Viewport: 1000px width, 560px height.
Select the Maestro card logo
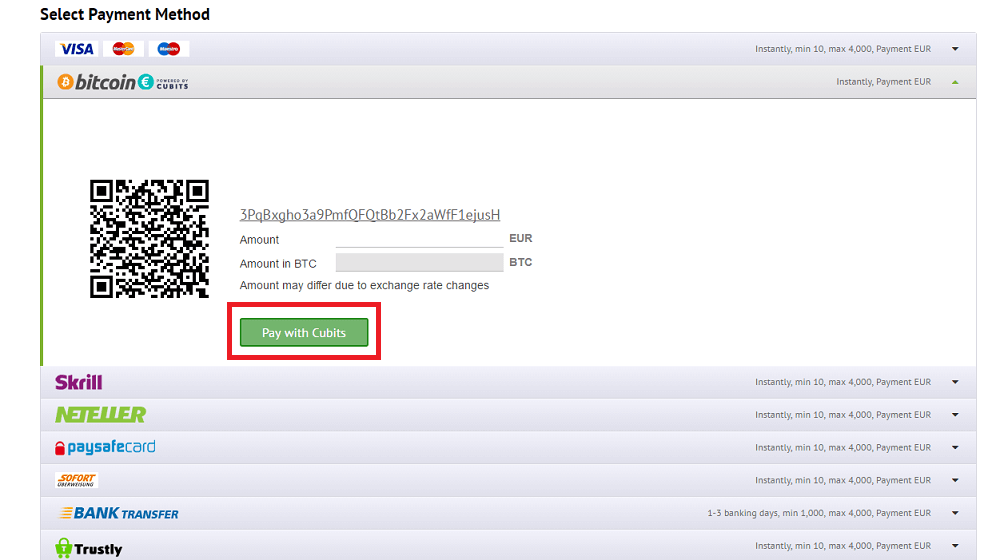(169, 49)
